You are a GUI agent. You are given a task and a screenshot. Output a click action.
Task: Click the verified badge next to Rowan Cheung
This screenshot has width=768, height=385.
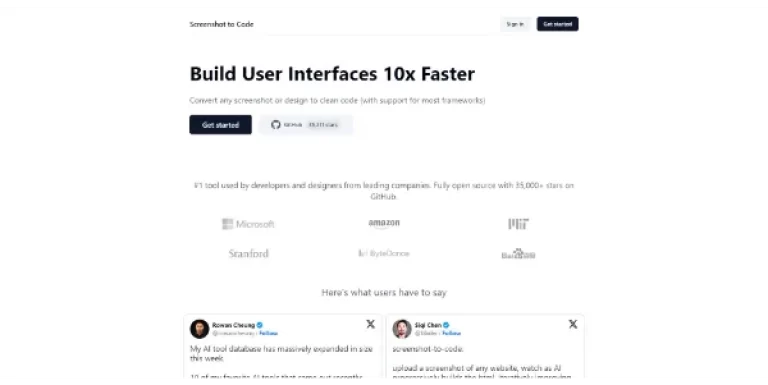[x=260, y=325]
